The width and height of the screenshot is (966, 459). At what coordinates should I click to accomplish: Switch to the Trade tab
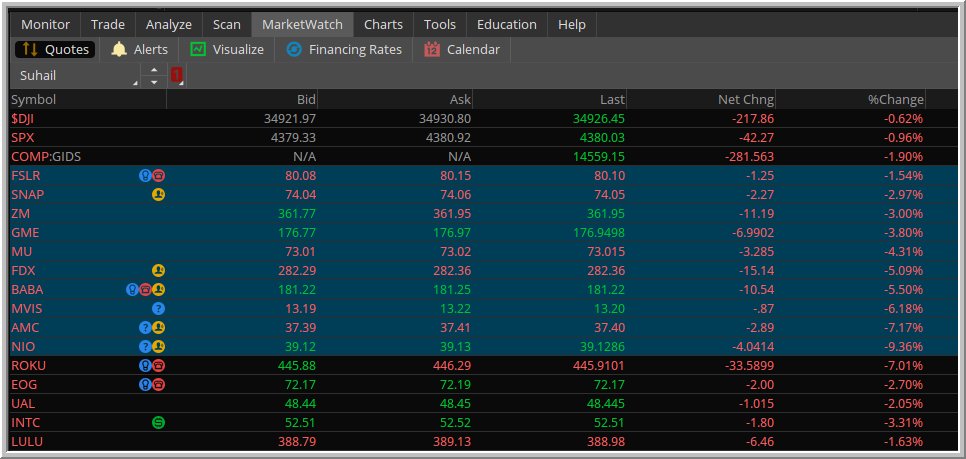tap(108, 25)
